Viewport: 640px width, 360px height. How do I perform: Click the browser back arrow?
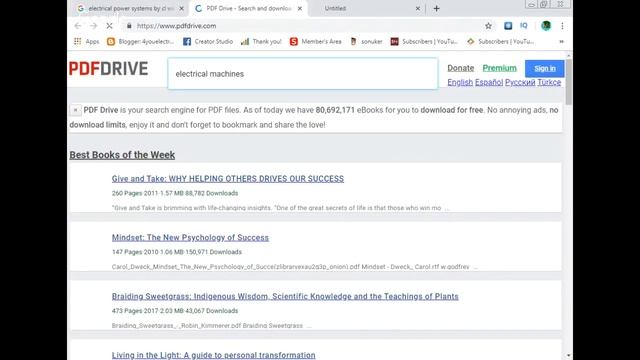(x=78, y=26)
